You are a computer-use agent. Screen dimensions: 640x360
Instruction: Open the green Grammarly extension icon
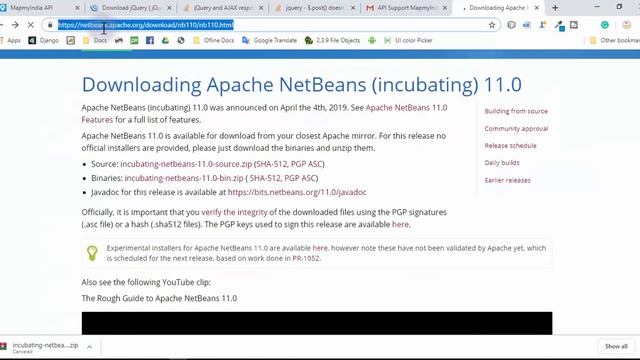tap(604, 25)
